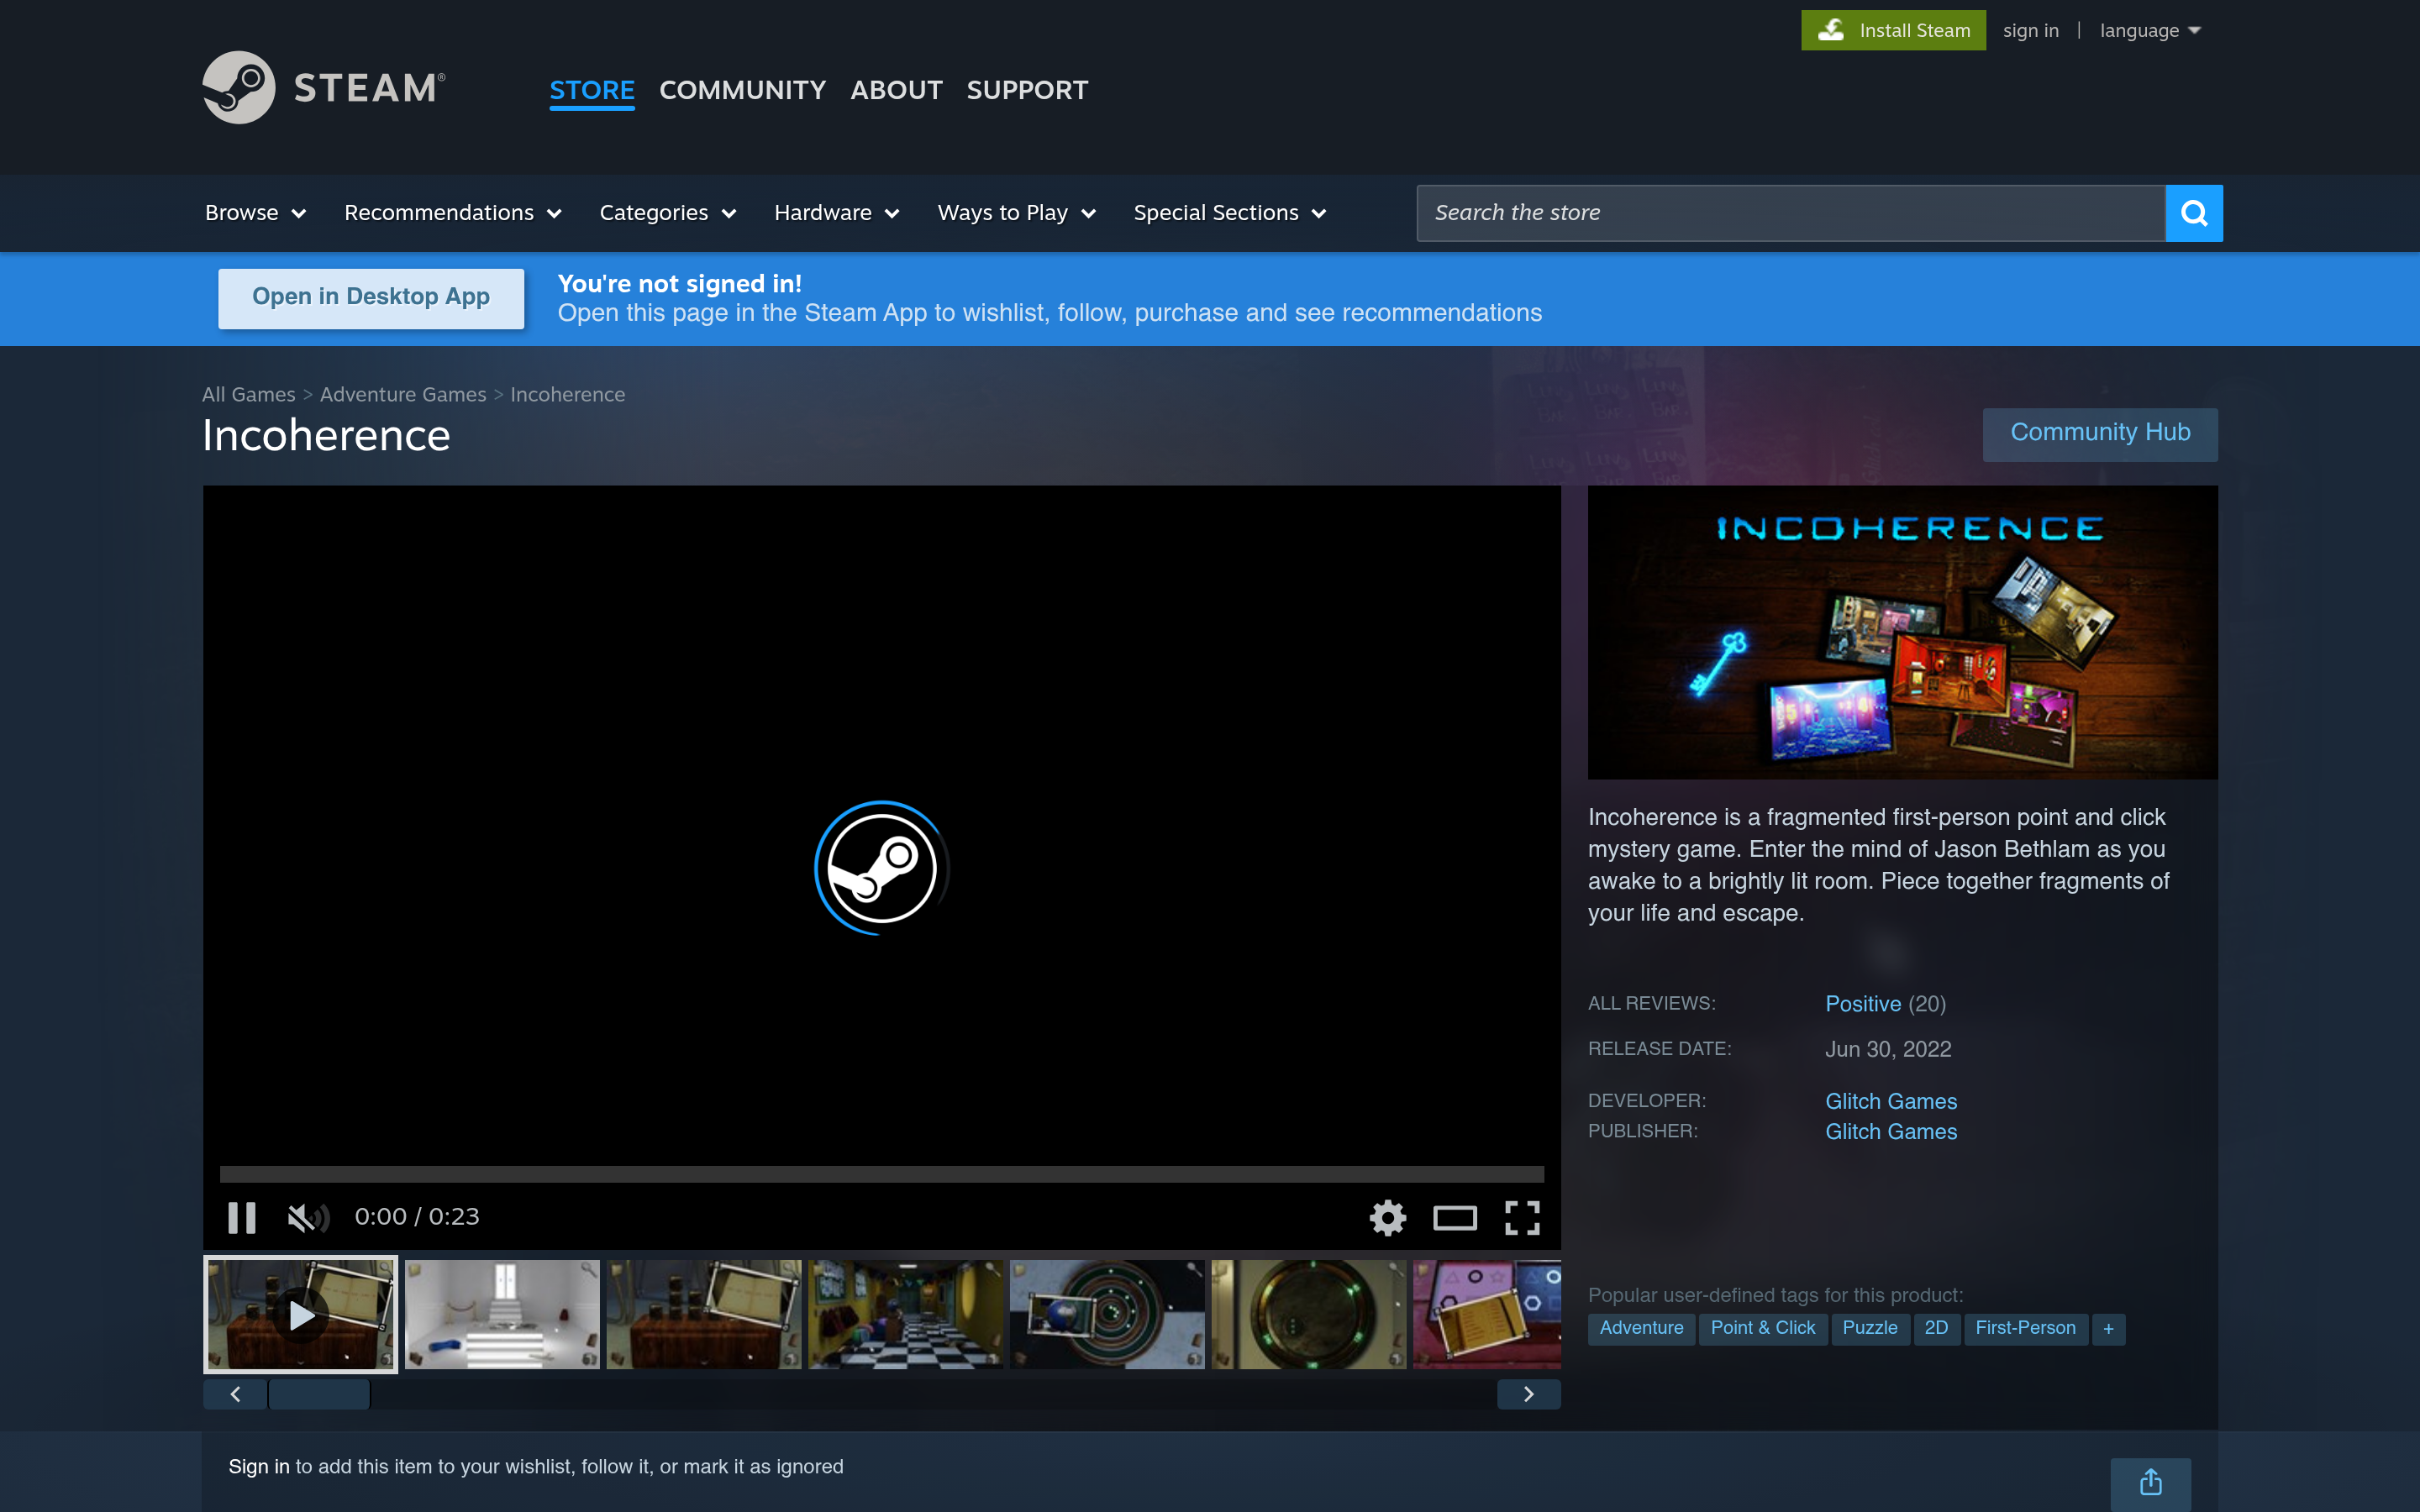2420x1512 pixels.
Task: Advance thumbnails with right arrow button
Action: [x=1528, y=1394]
